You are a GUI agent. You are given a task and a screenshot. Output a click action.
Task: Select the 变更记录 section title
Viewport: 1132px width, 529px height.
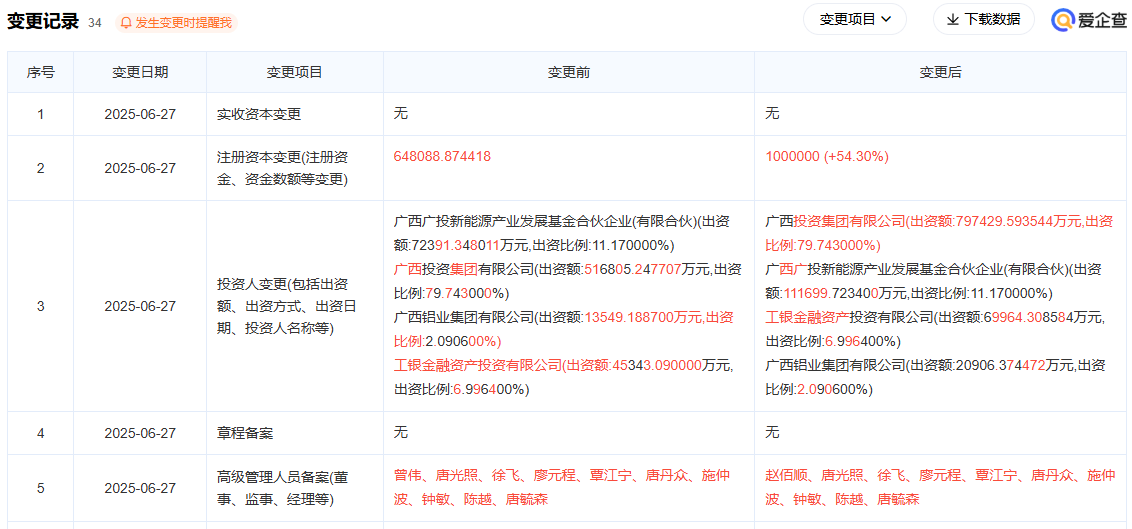(42, 21)
